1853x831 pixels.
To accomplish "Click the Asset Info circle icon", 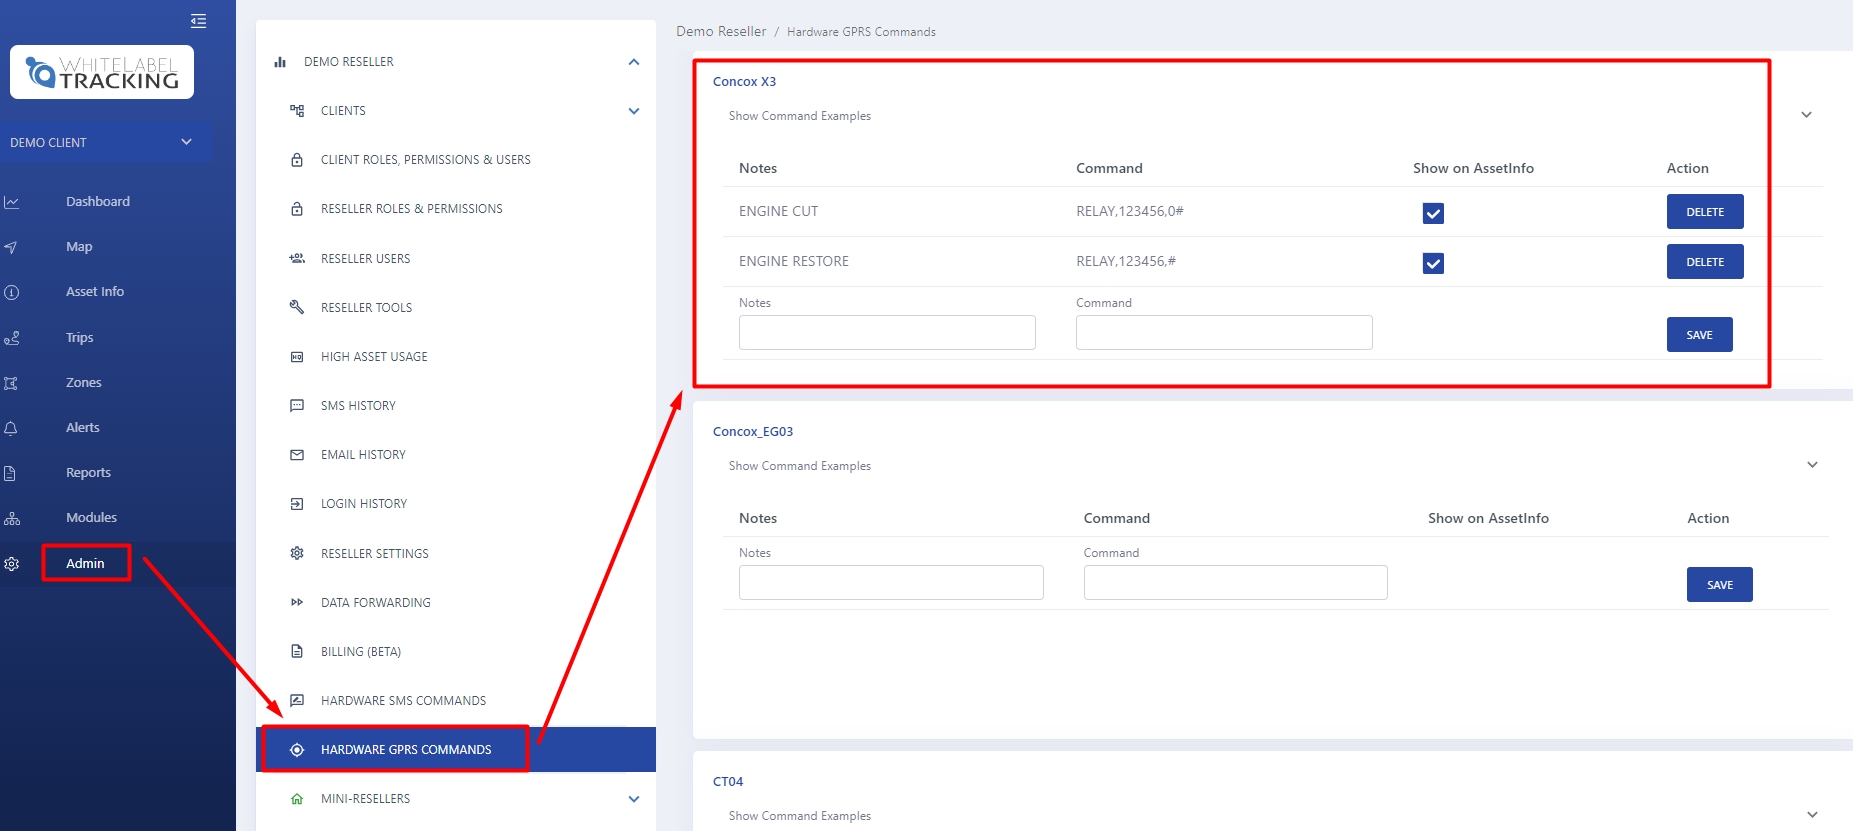I will click(12, 292).
